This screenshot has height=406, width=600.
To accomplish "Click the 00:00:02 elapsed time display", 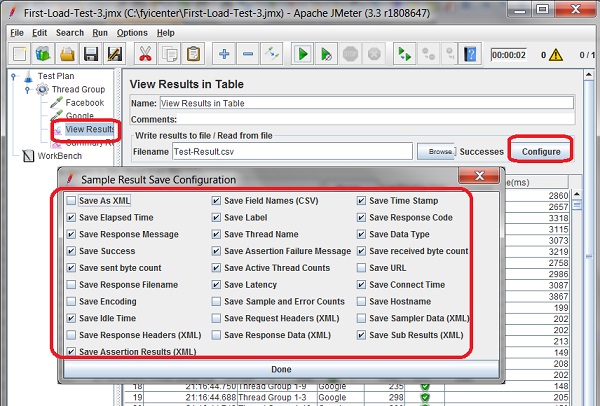I will (x=509, y=55).
